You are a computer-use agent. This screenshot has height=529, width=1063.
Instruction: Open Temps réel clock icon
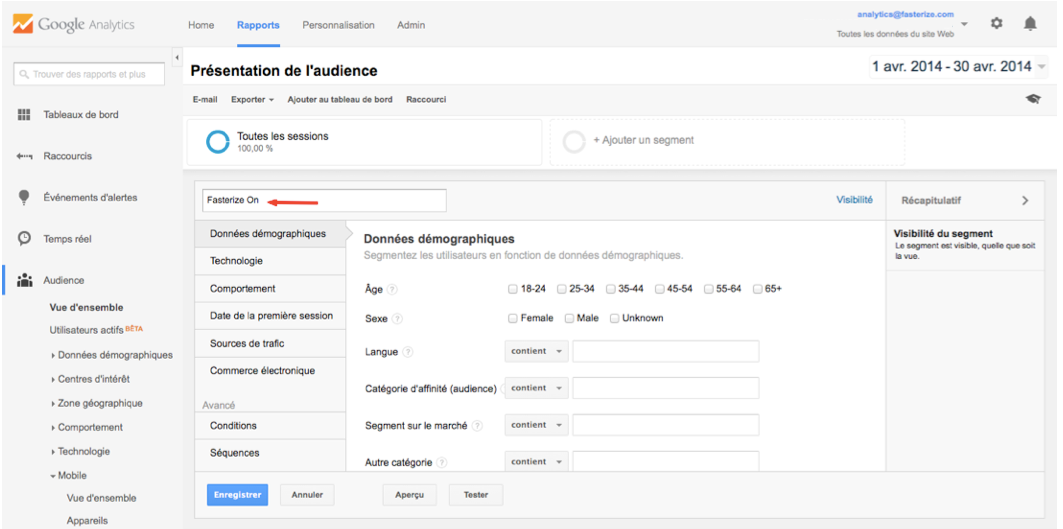click(x=23, y=239)
